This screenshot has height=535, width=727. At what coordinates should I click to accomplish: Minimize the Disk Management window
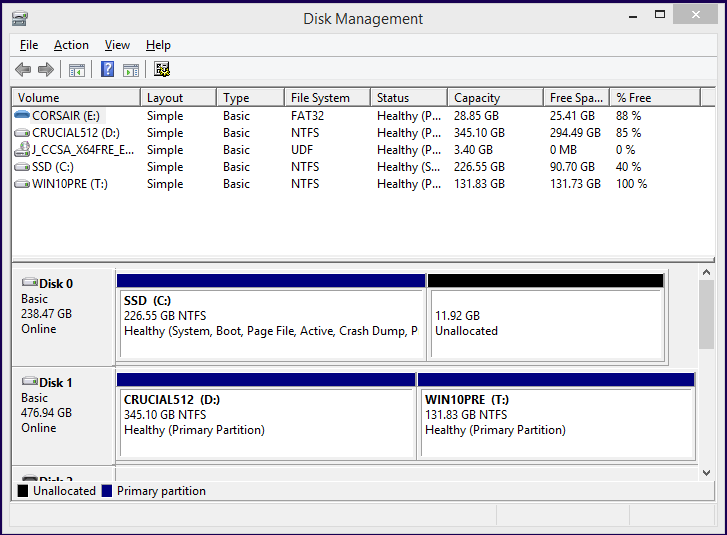633,15
